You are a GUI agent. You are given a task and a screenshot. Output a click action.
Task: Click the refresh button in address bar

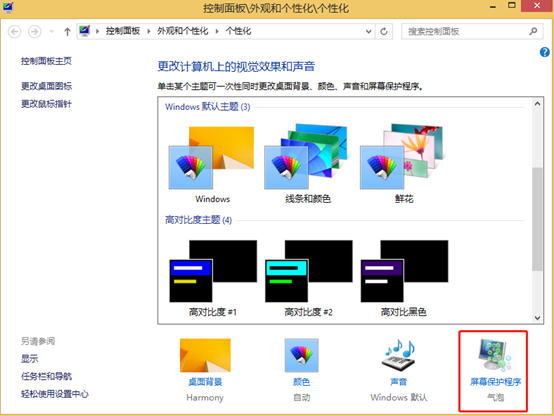[x=384, y=31]
